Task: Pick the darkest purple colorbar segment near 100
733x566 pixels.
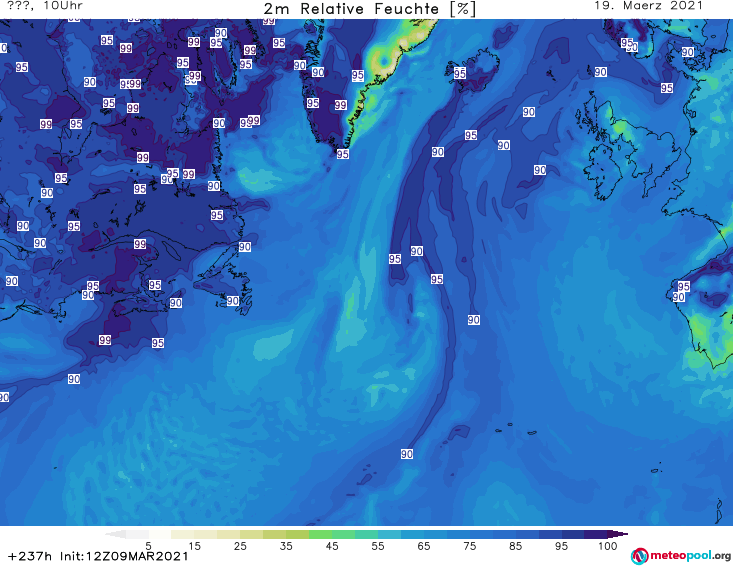Action: point(596,534)
